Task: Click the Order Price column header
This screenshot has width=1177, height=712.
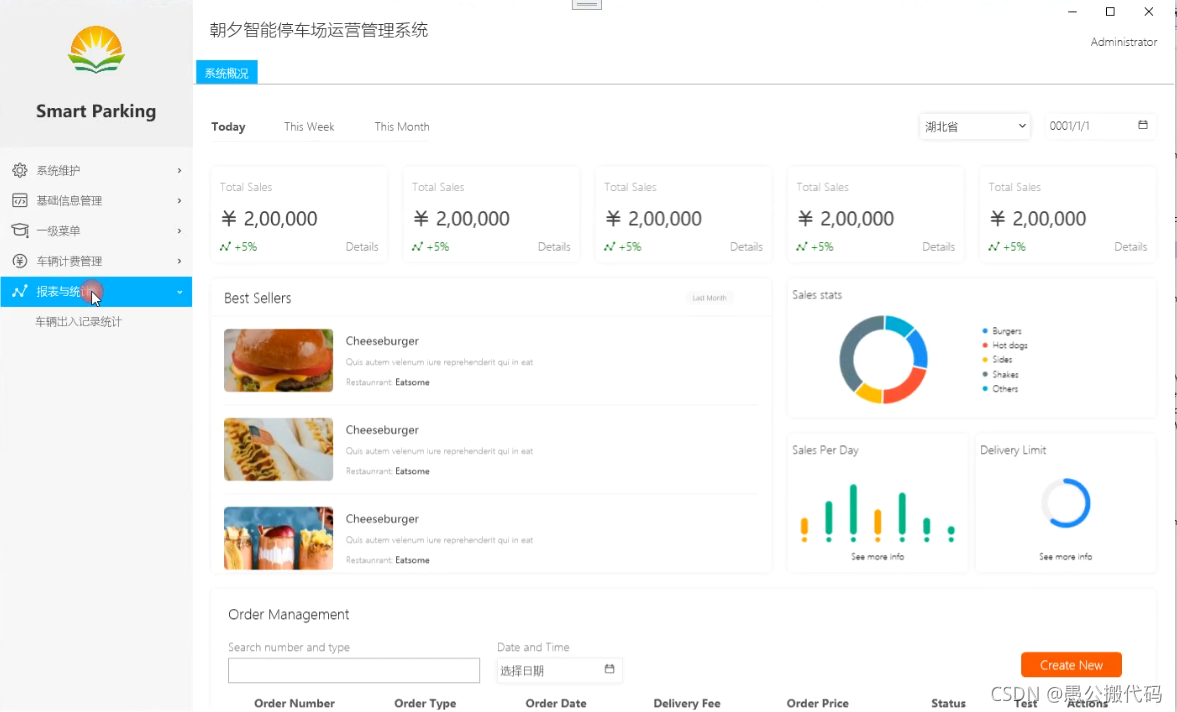Action: pyautogui.click(x=817, y=703)
